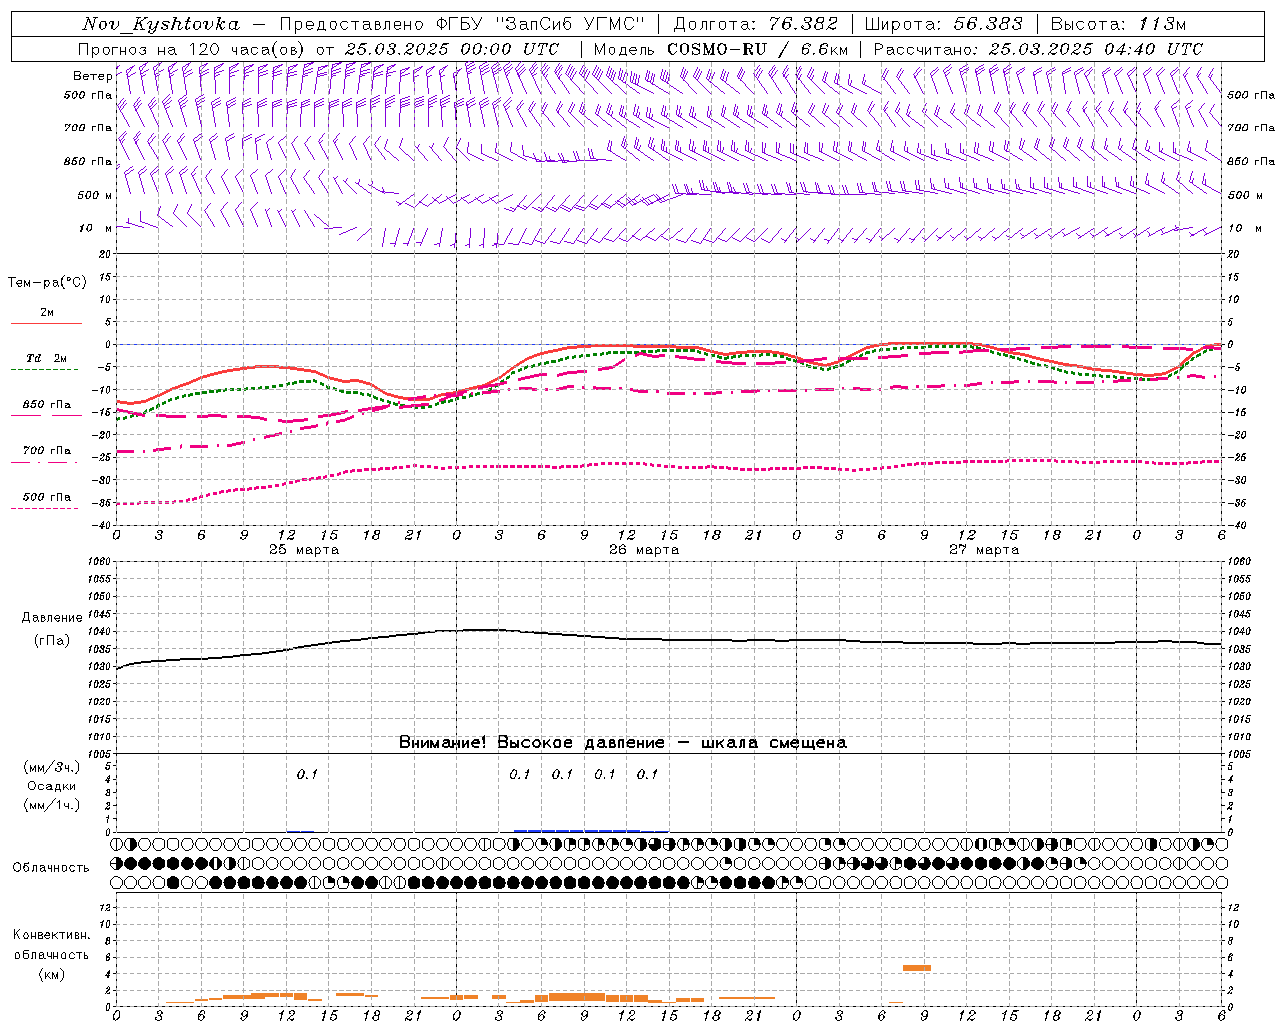Click the latitude value Широта: 56.383
1280x1024 pixels.
943,24
